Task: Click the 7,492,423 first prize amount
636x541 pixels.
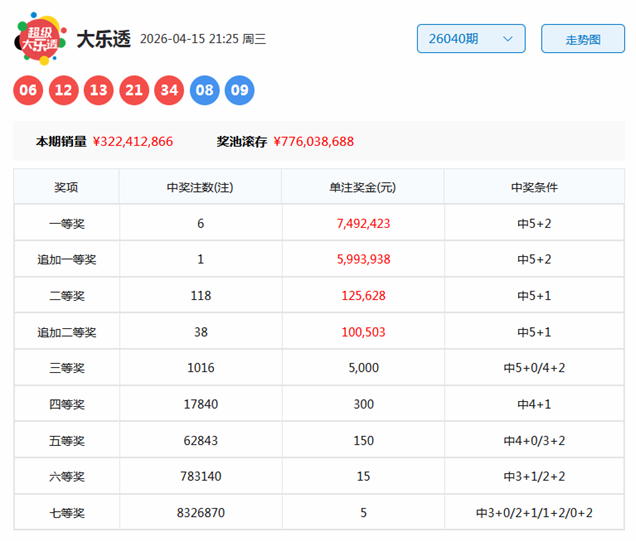Action: click(363, 224)
